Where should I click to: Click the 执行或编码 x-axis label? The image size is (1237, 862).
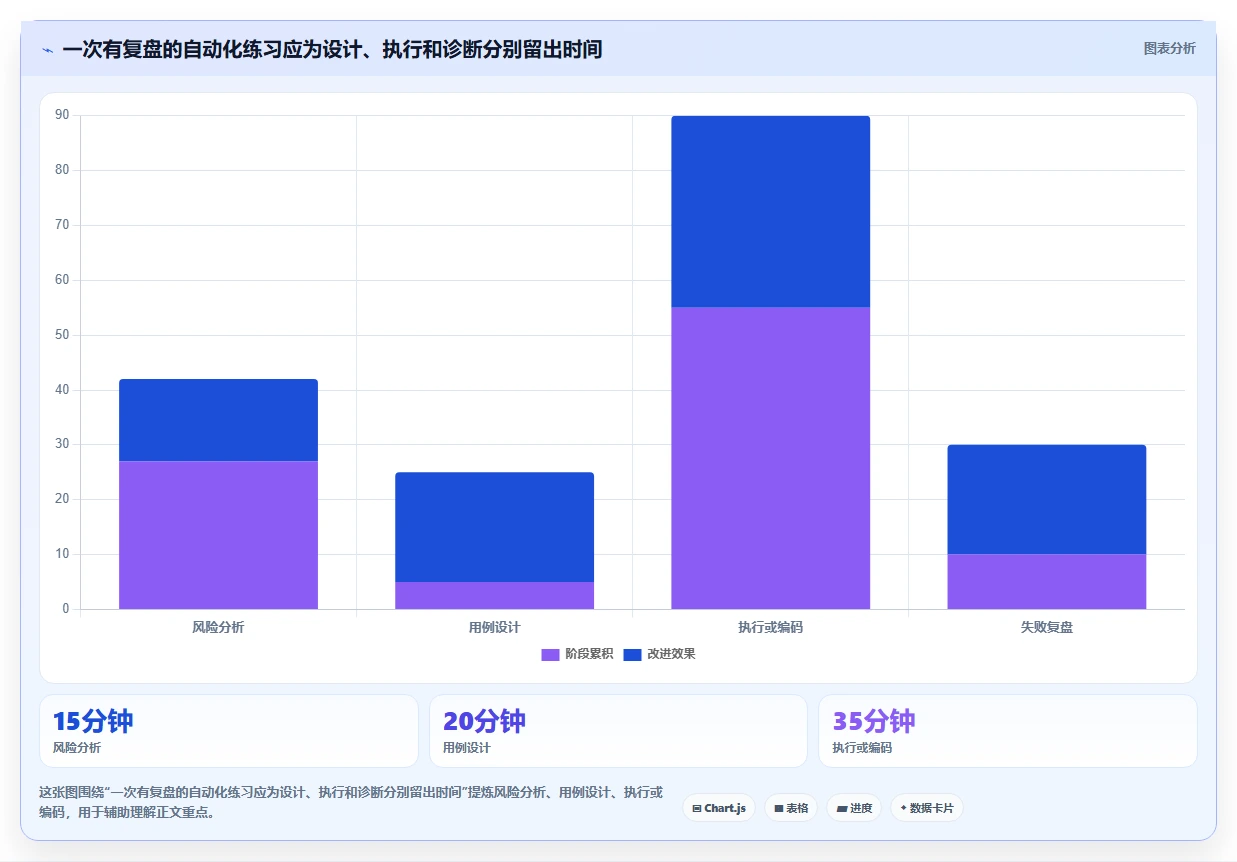point(770,627)
